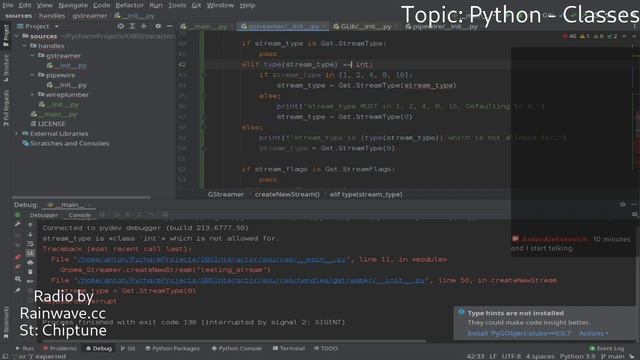Click the Debug panel settings gear at right
Image resolution: width=640 pixels, height=360 pixels.
pyautogui.click(x=622, y=204)
